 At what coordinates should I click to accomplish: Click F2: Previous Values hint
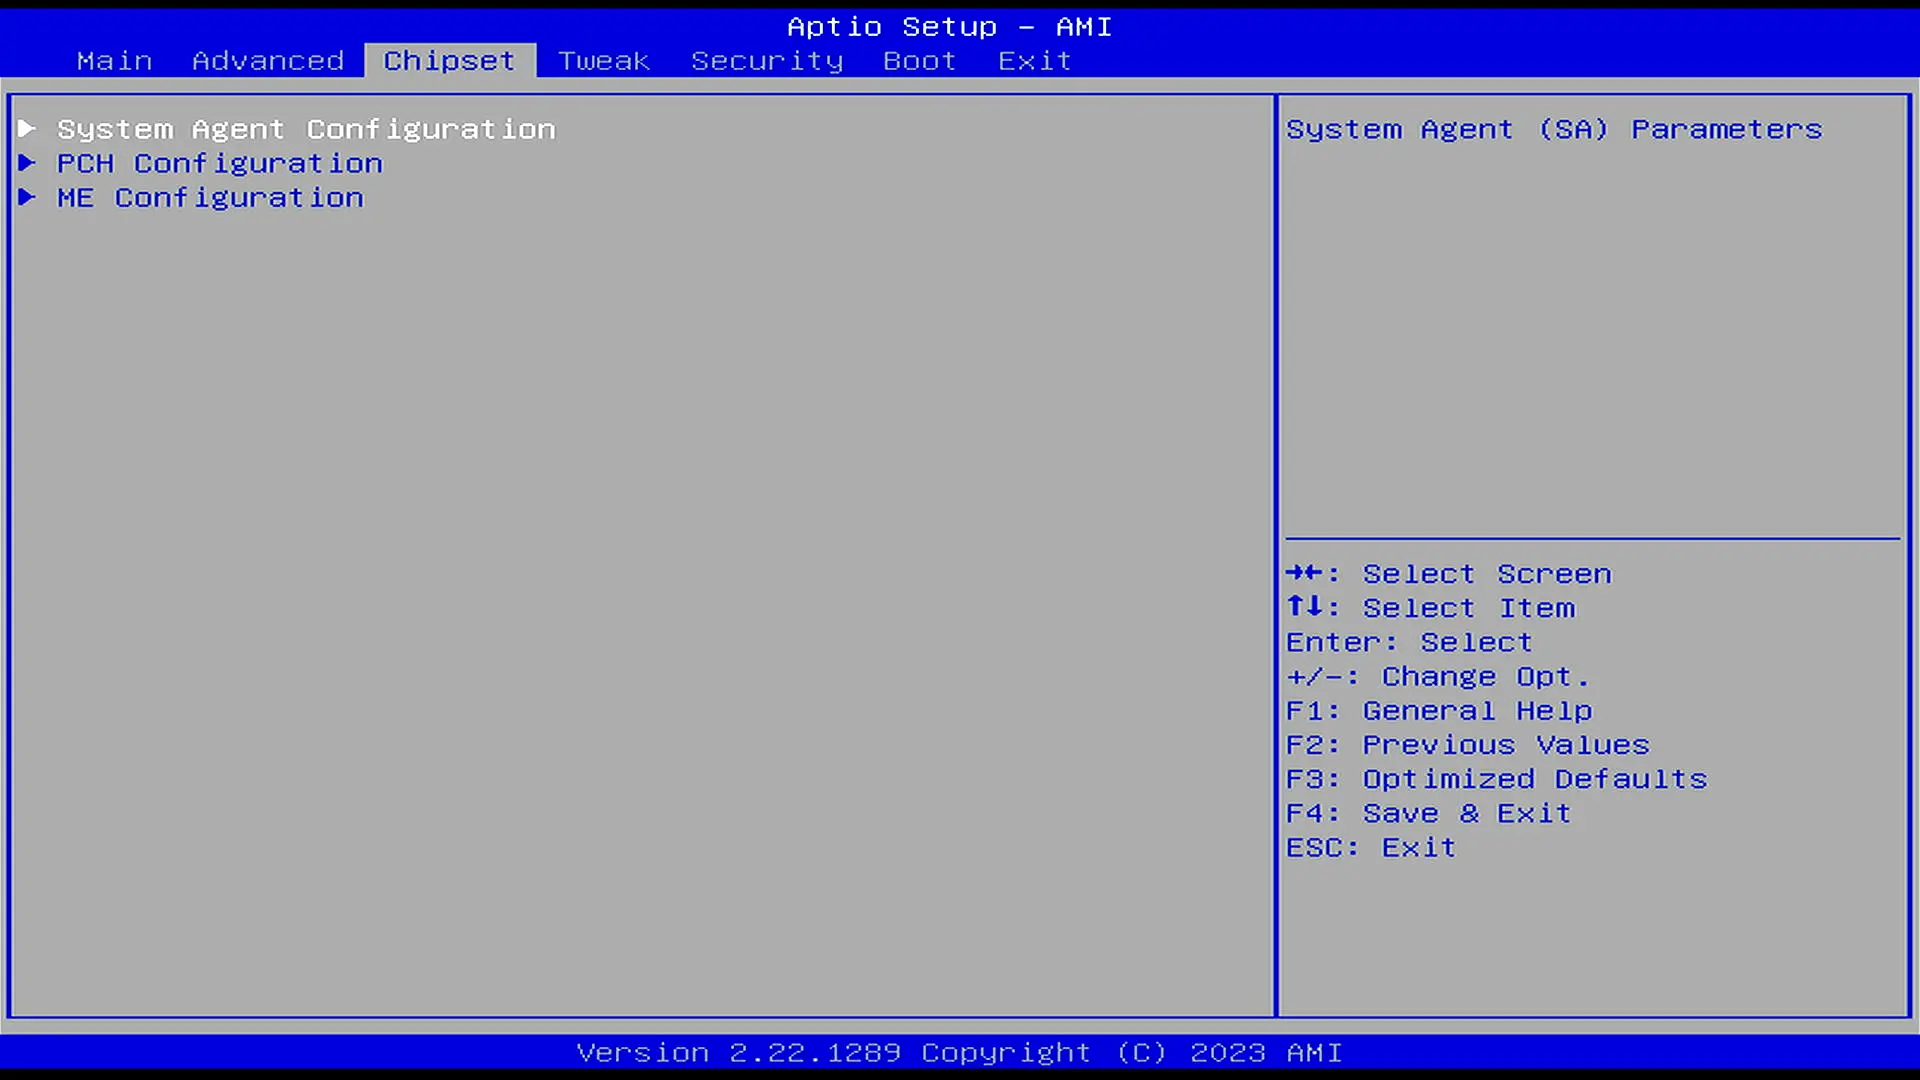(x=1467, y=745)
